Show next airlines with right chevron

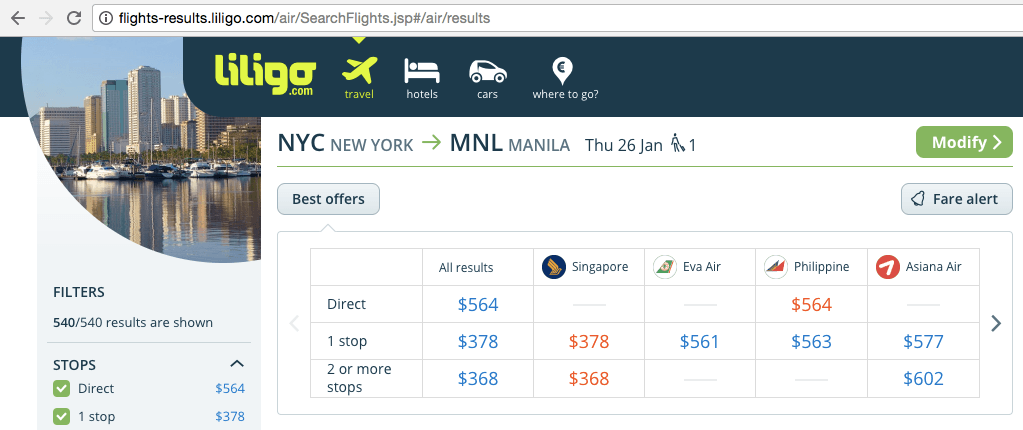[996, 323]
